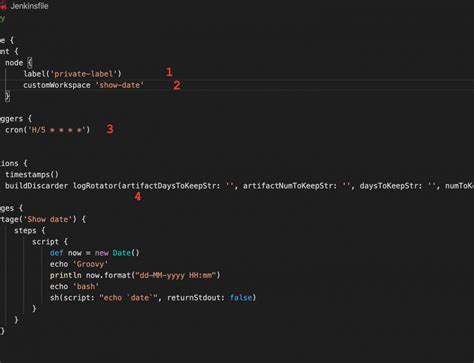Click 'logRotator' in the options block

pyautogui.click(x=95, y=186)
